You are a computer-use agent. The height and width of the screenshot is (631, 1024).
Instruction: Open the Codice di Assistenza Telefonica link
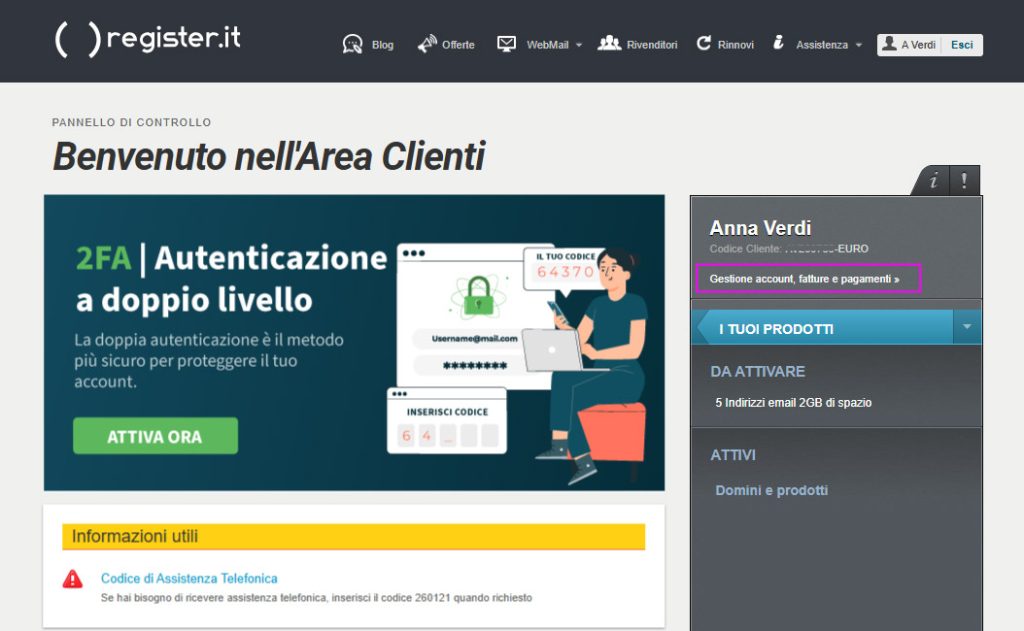[x=189, y=578]
